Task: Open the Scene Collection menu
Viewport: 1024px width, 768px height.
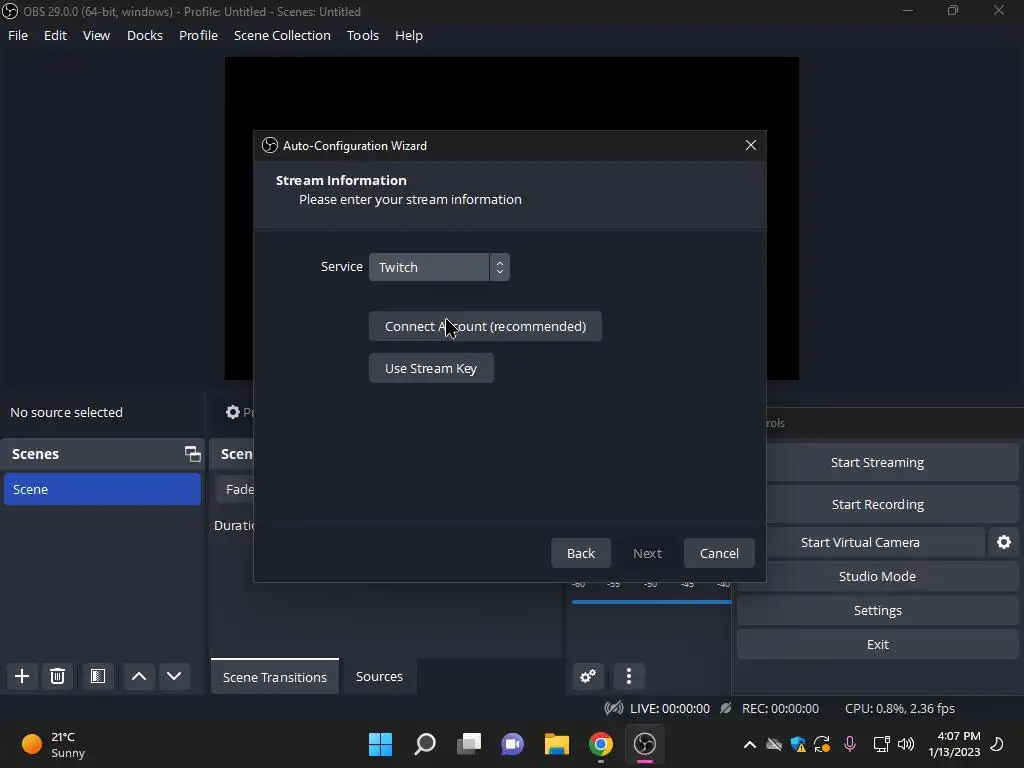Action: coord(282,35)
